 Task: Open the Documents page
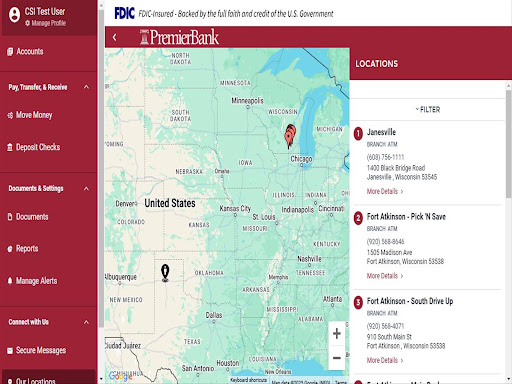28,217
